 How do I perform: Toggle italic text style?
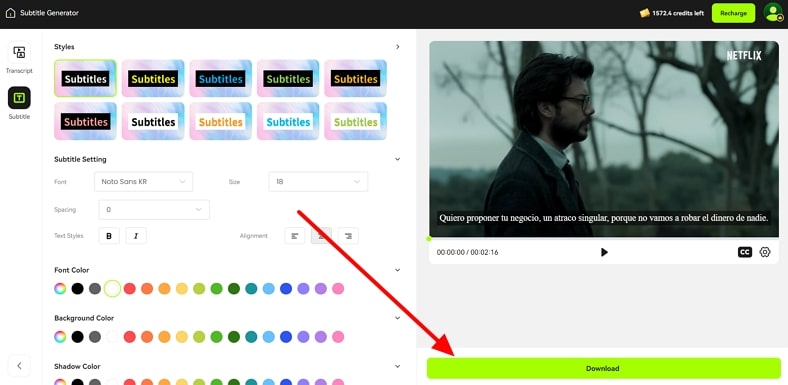(x=136, y=236)
